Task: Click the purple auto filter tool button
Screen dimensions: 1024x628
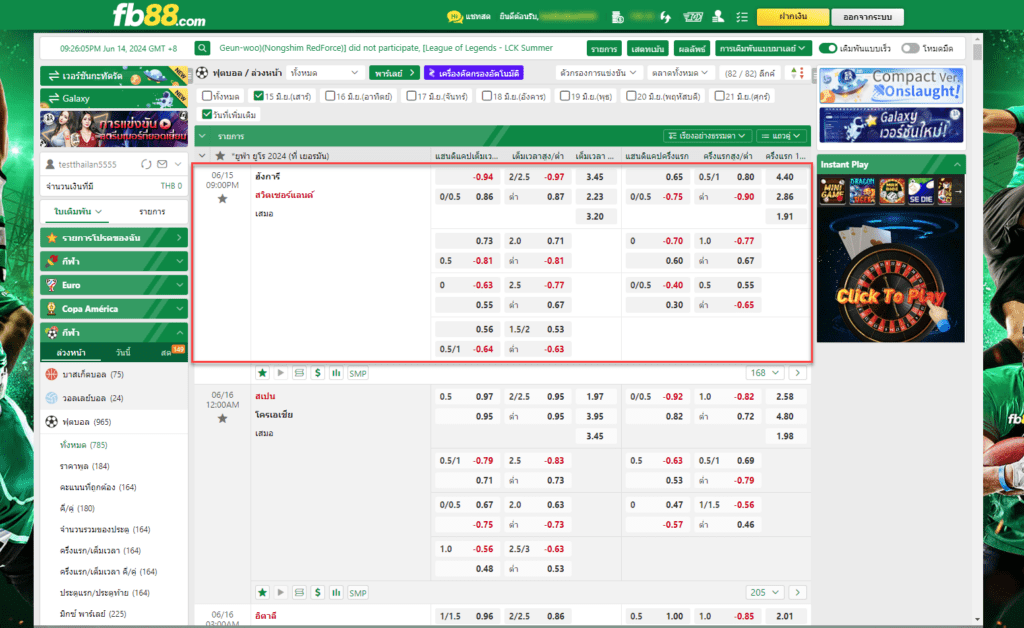Action: pyautogui.click(x=474, y=73)
